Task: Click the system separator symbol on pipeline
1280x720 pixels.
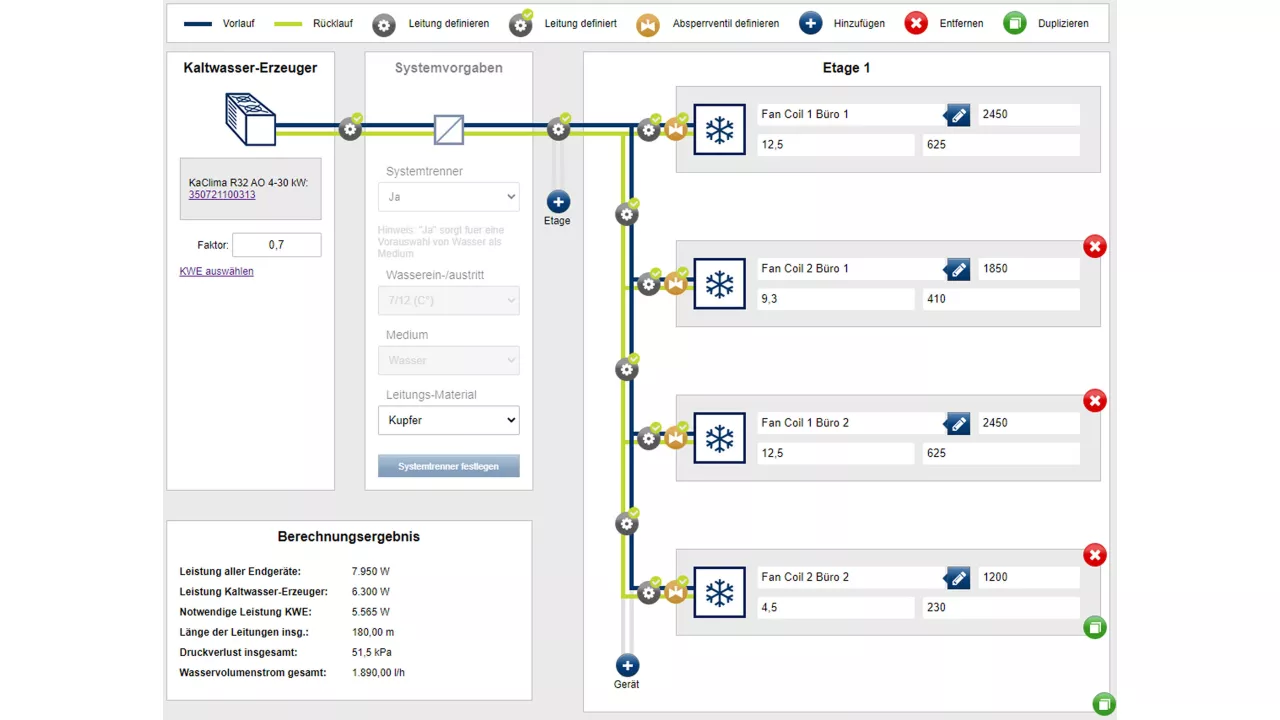Action: coord(449,129)
